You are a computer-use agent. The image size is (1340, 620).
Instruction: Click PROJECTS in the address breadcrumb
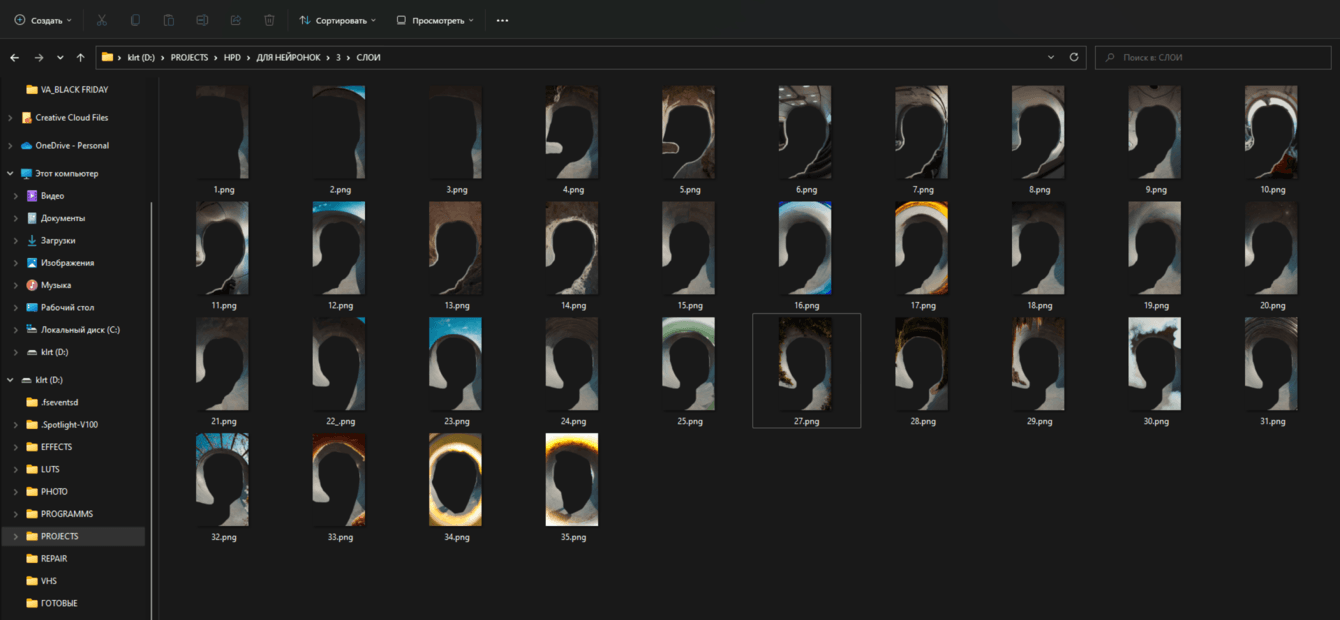pyautogui.click(x=189, y=58)
